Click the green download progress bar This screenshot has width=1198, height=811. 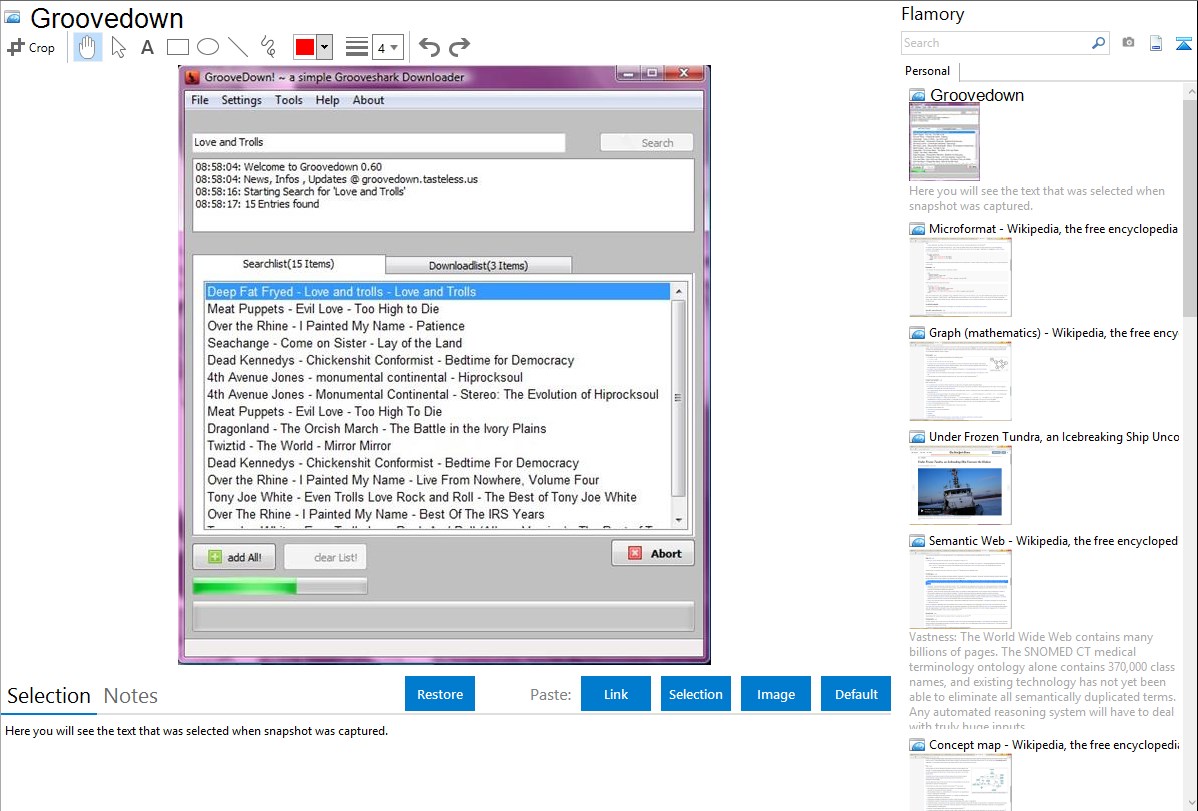click(280, 586)
